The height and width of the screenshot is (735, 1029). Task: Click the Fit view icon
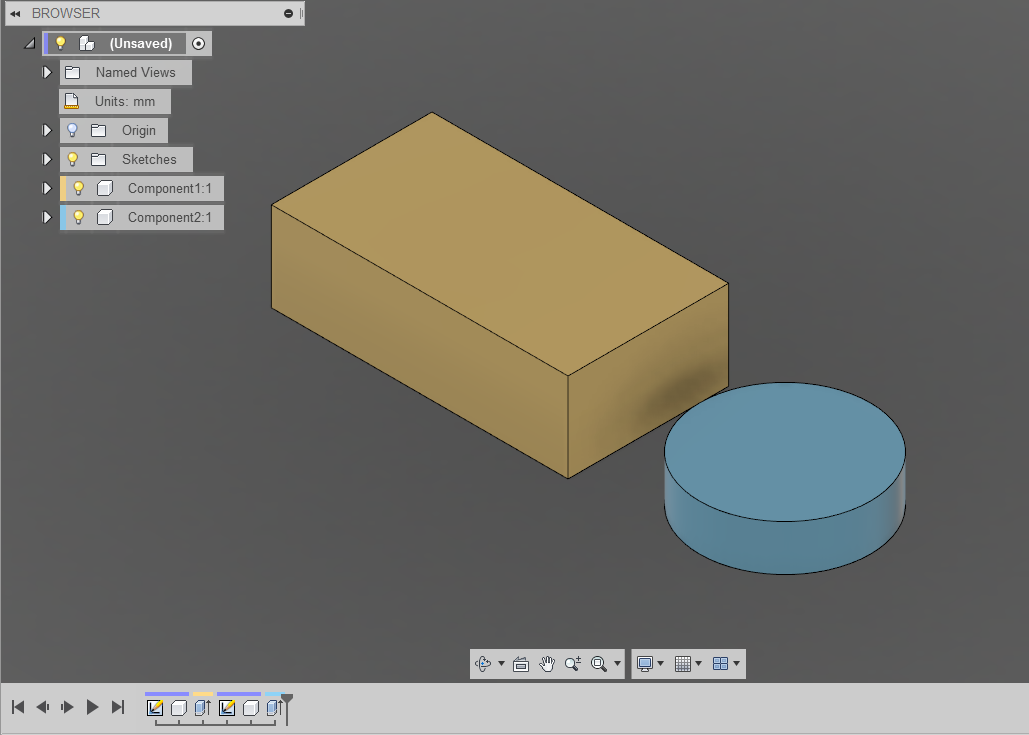coord(521,663)
